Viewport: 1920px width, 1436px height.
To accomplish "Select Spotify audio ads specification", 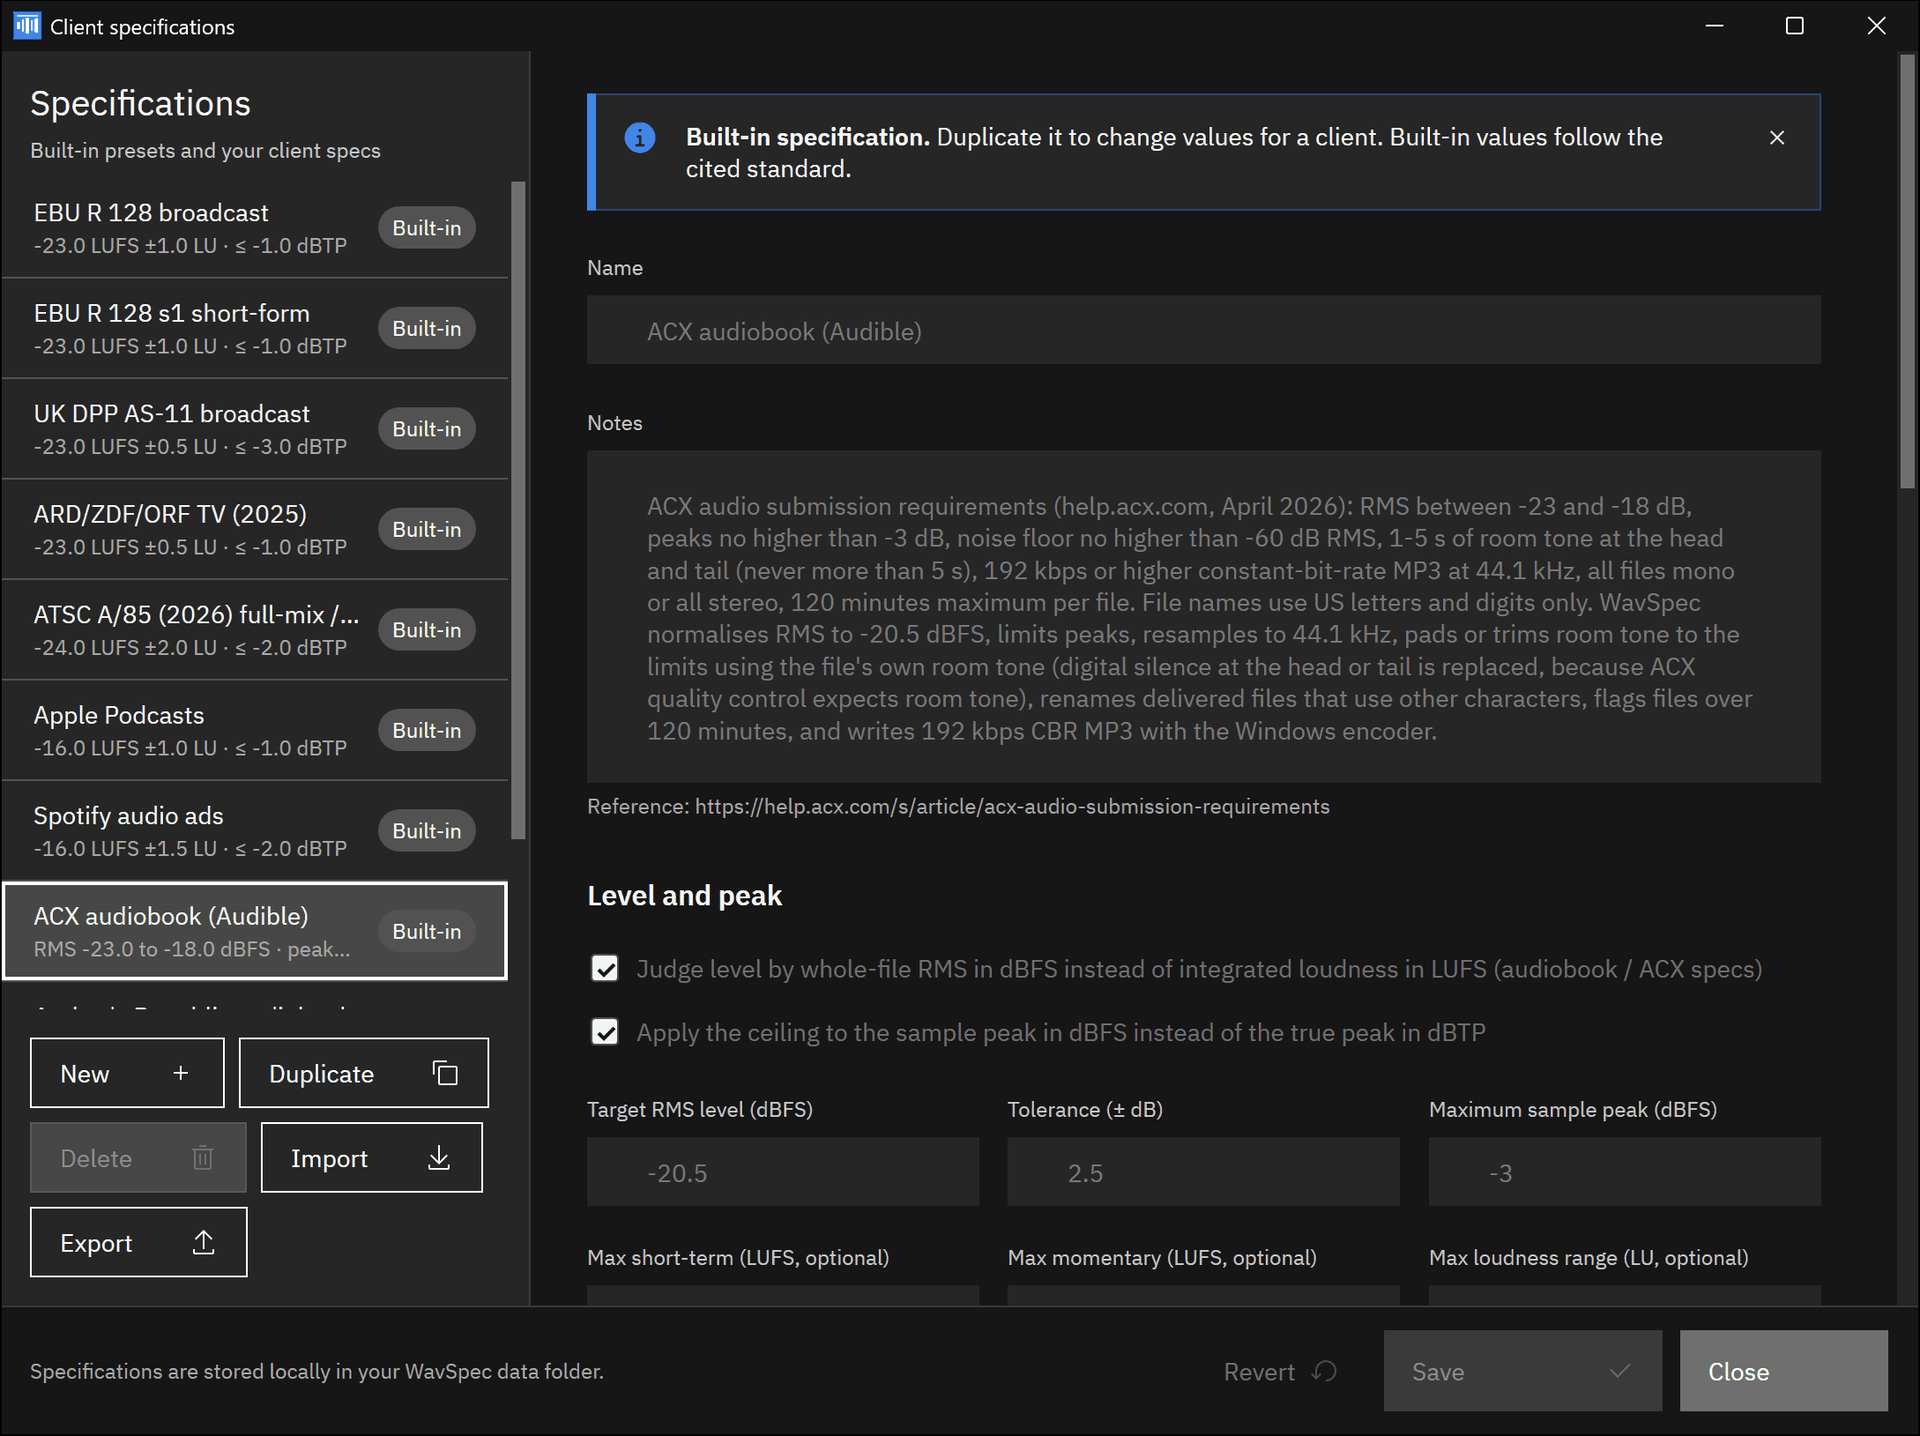I will click(255, 831).
